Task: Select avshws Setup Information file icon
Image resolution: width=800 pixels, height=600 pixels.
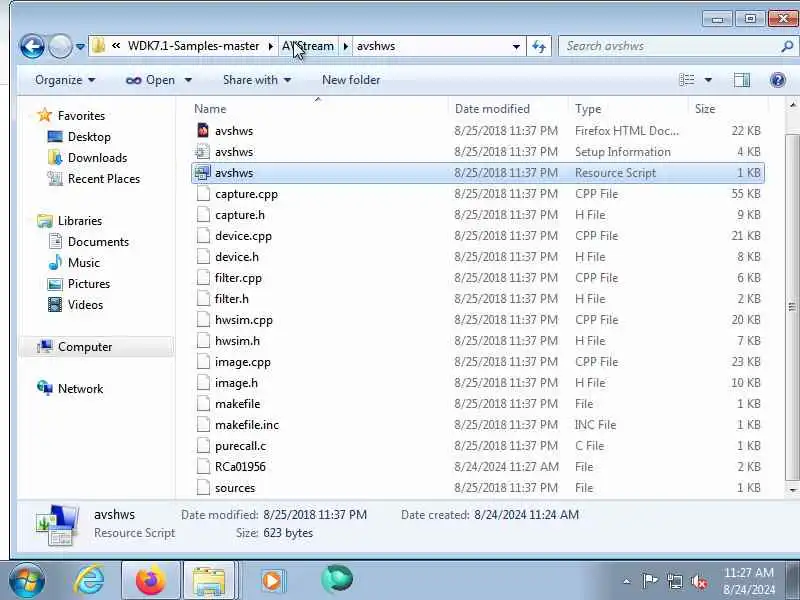Action: click(203, 152)
